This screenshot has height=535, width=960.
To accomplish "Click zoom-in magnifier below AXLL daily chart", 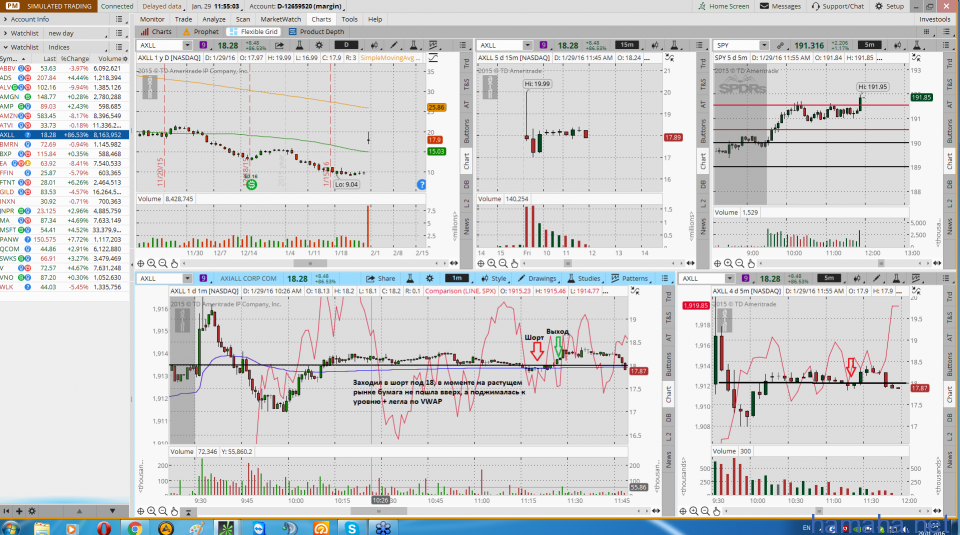I will click(151, 263).
